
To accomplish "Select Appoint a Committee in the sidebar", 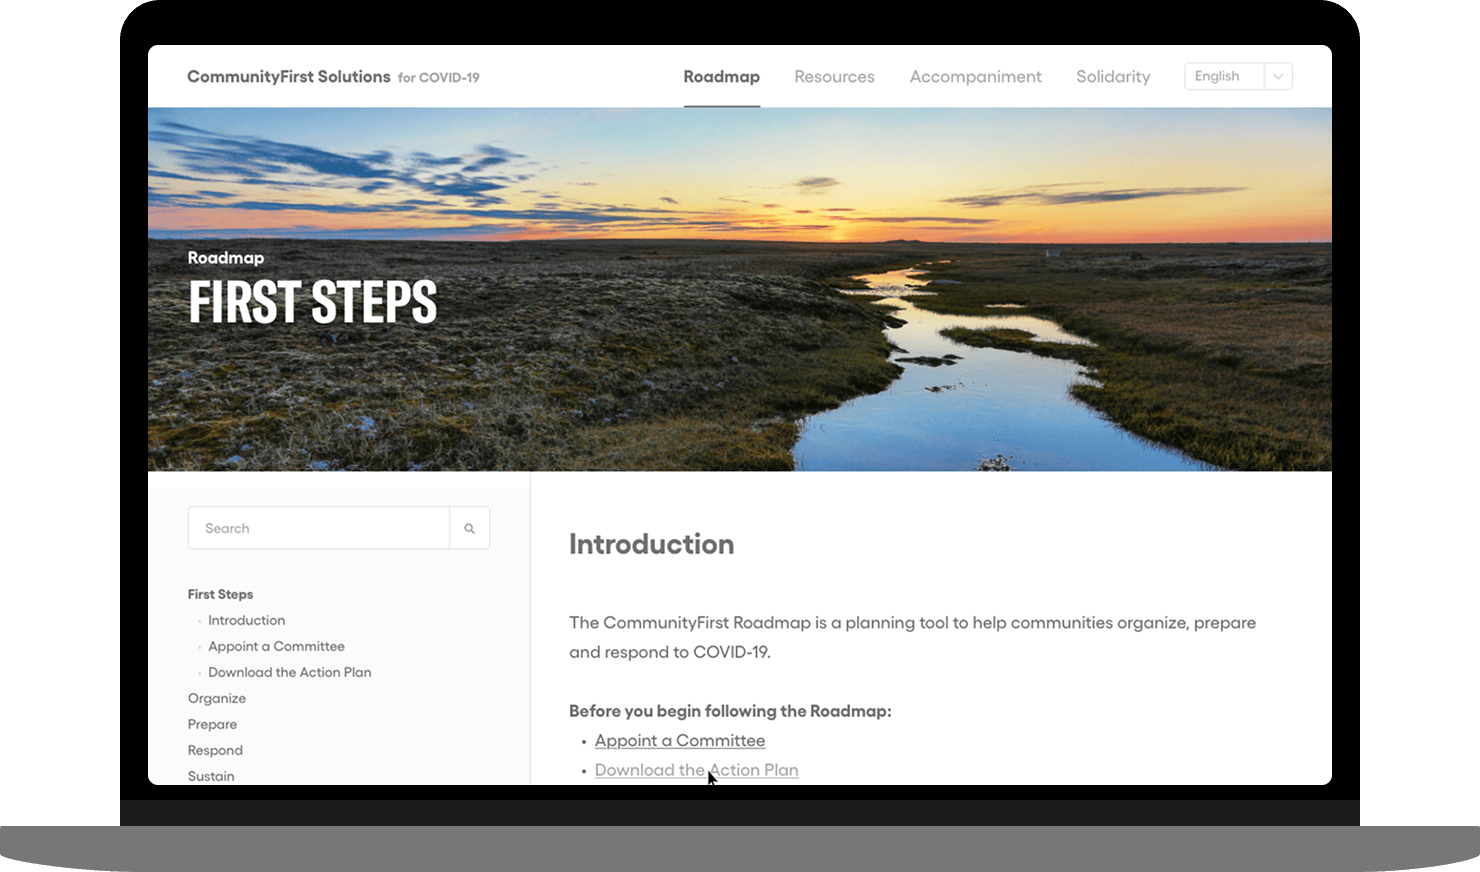I will point(276,646).
